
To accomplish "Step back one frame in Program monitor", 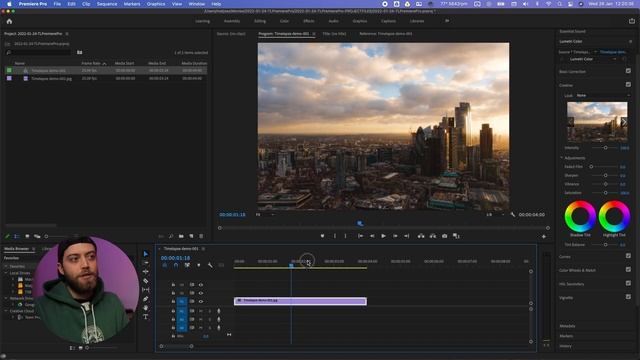I will tap(372, 236).
